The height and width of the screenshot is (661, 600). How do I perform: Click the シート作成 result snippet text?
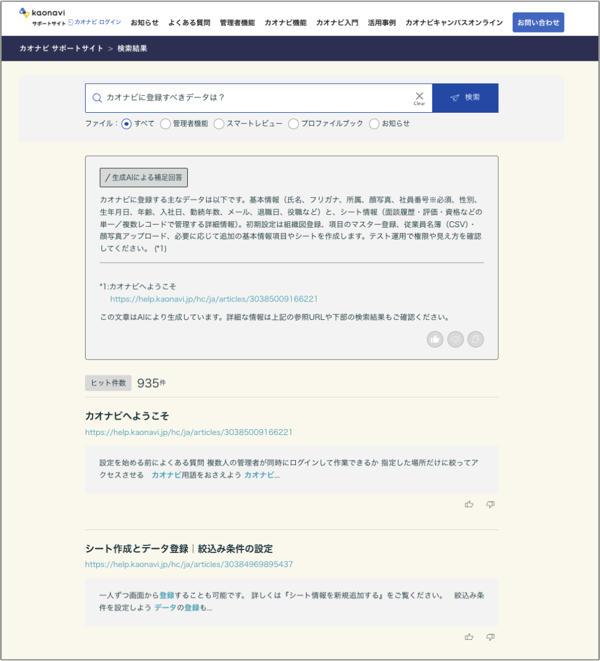(291, 602)
